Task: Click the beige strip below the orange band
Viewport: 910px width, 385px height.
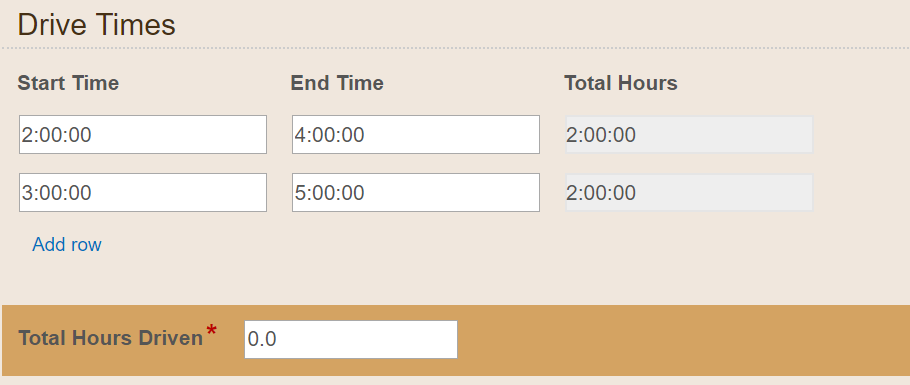Action: 455,380
